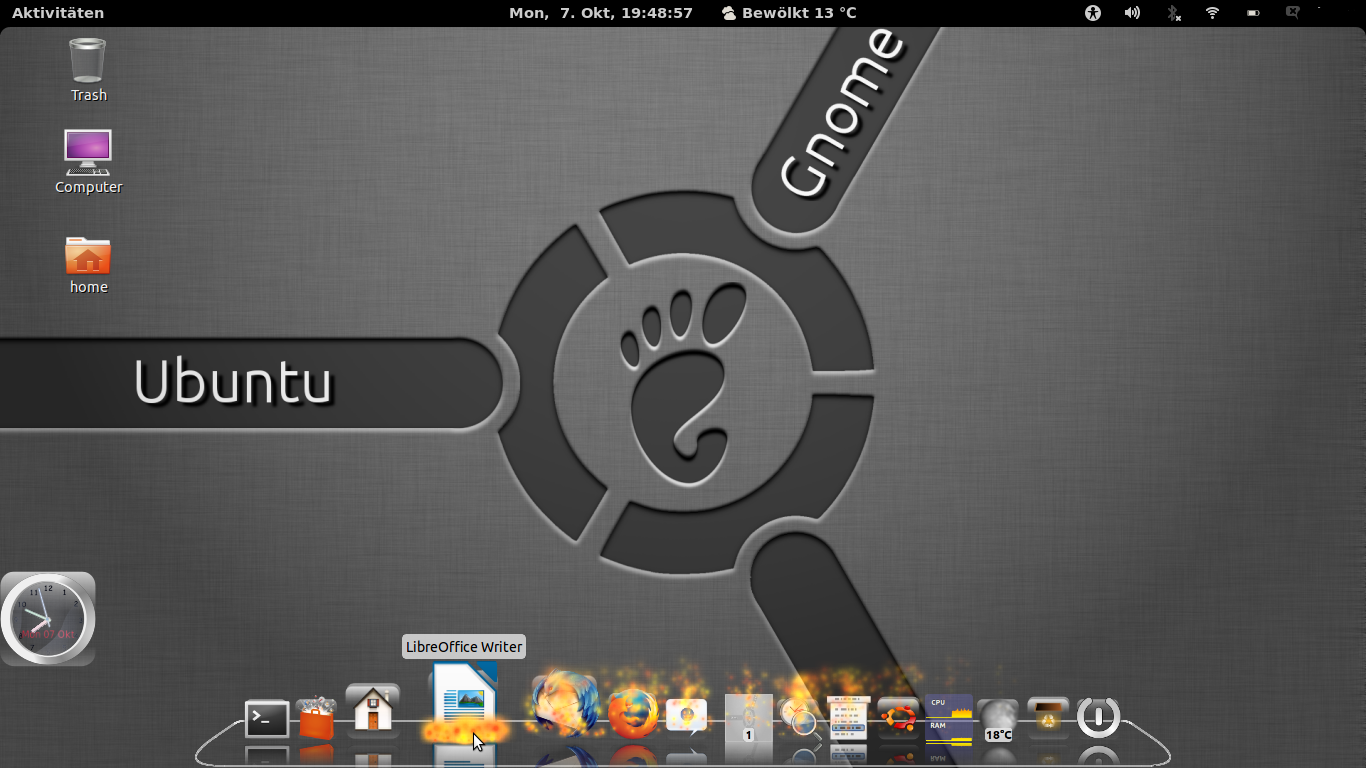Open the date and time calendar menu

tap(600, 13)
